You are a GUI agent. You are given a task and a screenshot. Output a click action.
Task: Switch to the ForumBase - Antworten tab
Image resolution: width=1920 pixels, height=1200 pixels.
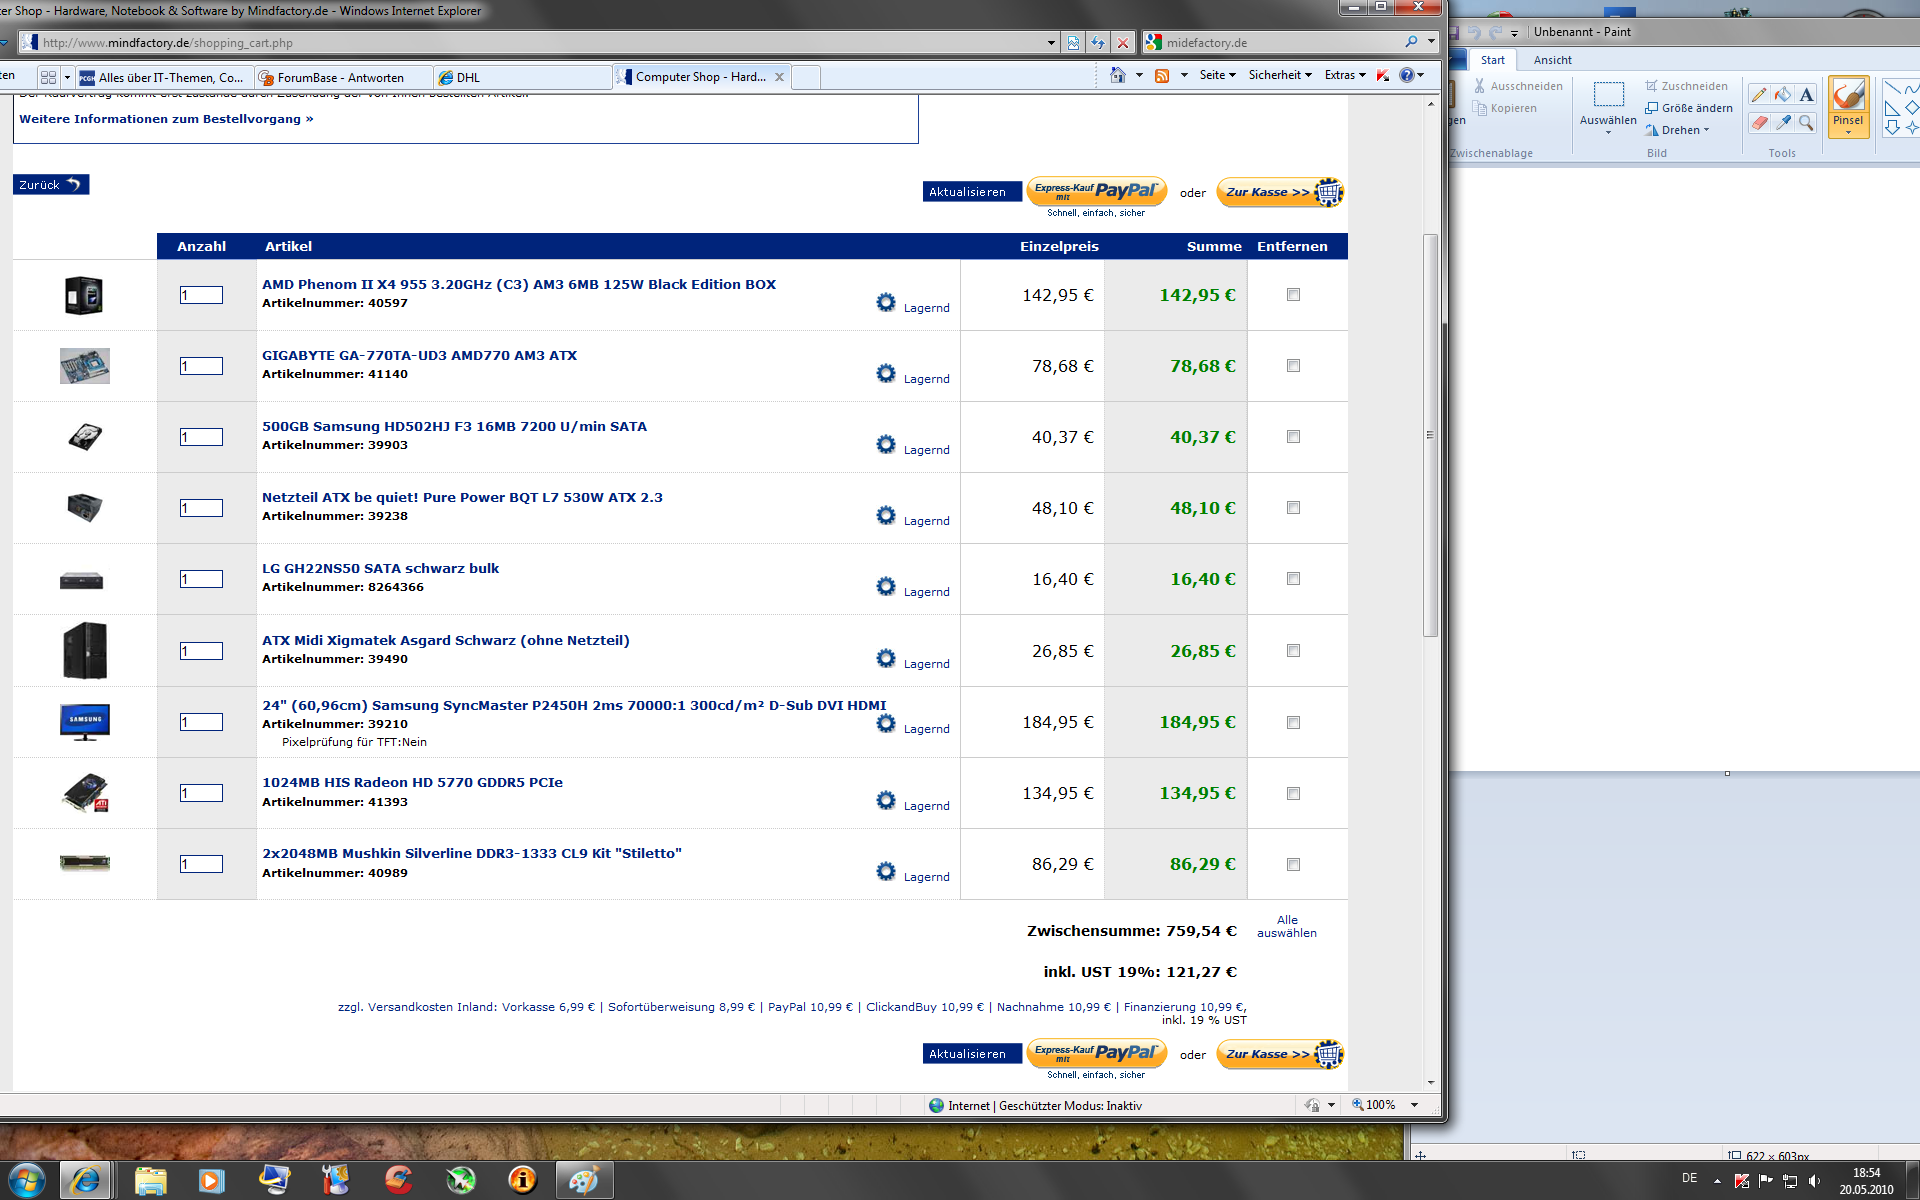(343, 77)
